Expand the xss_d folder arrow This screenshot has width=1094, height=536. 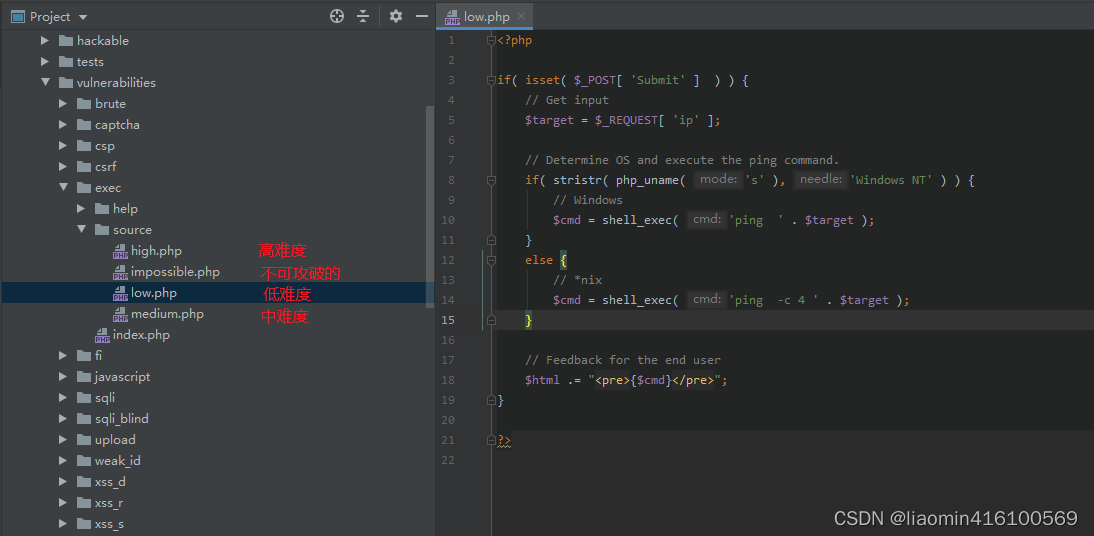coord(63,482)
